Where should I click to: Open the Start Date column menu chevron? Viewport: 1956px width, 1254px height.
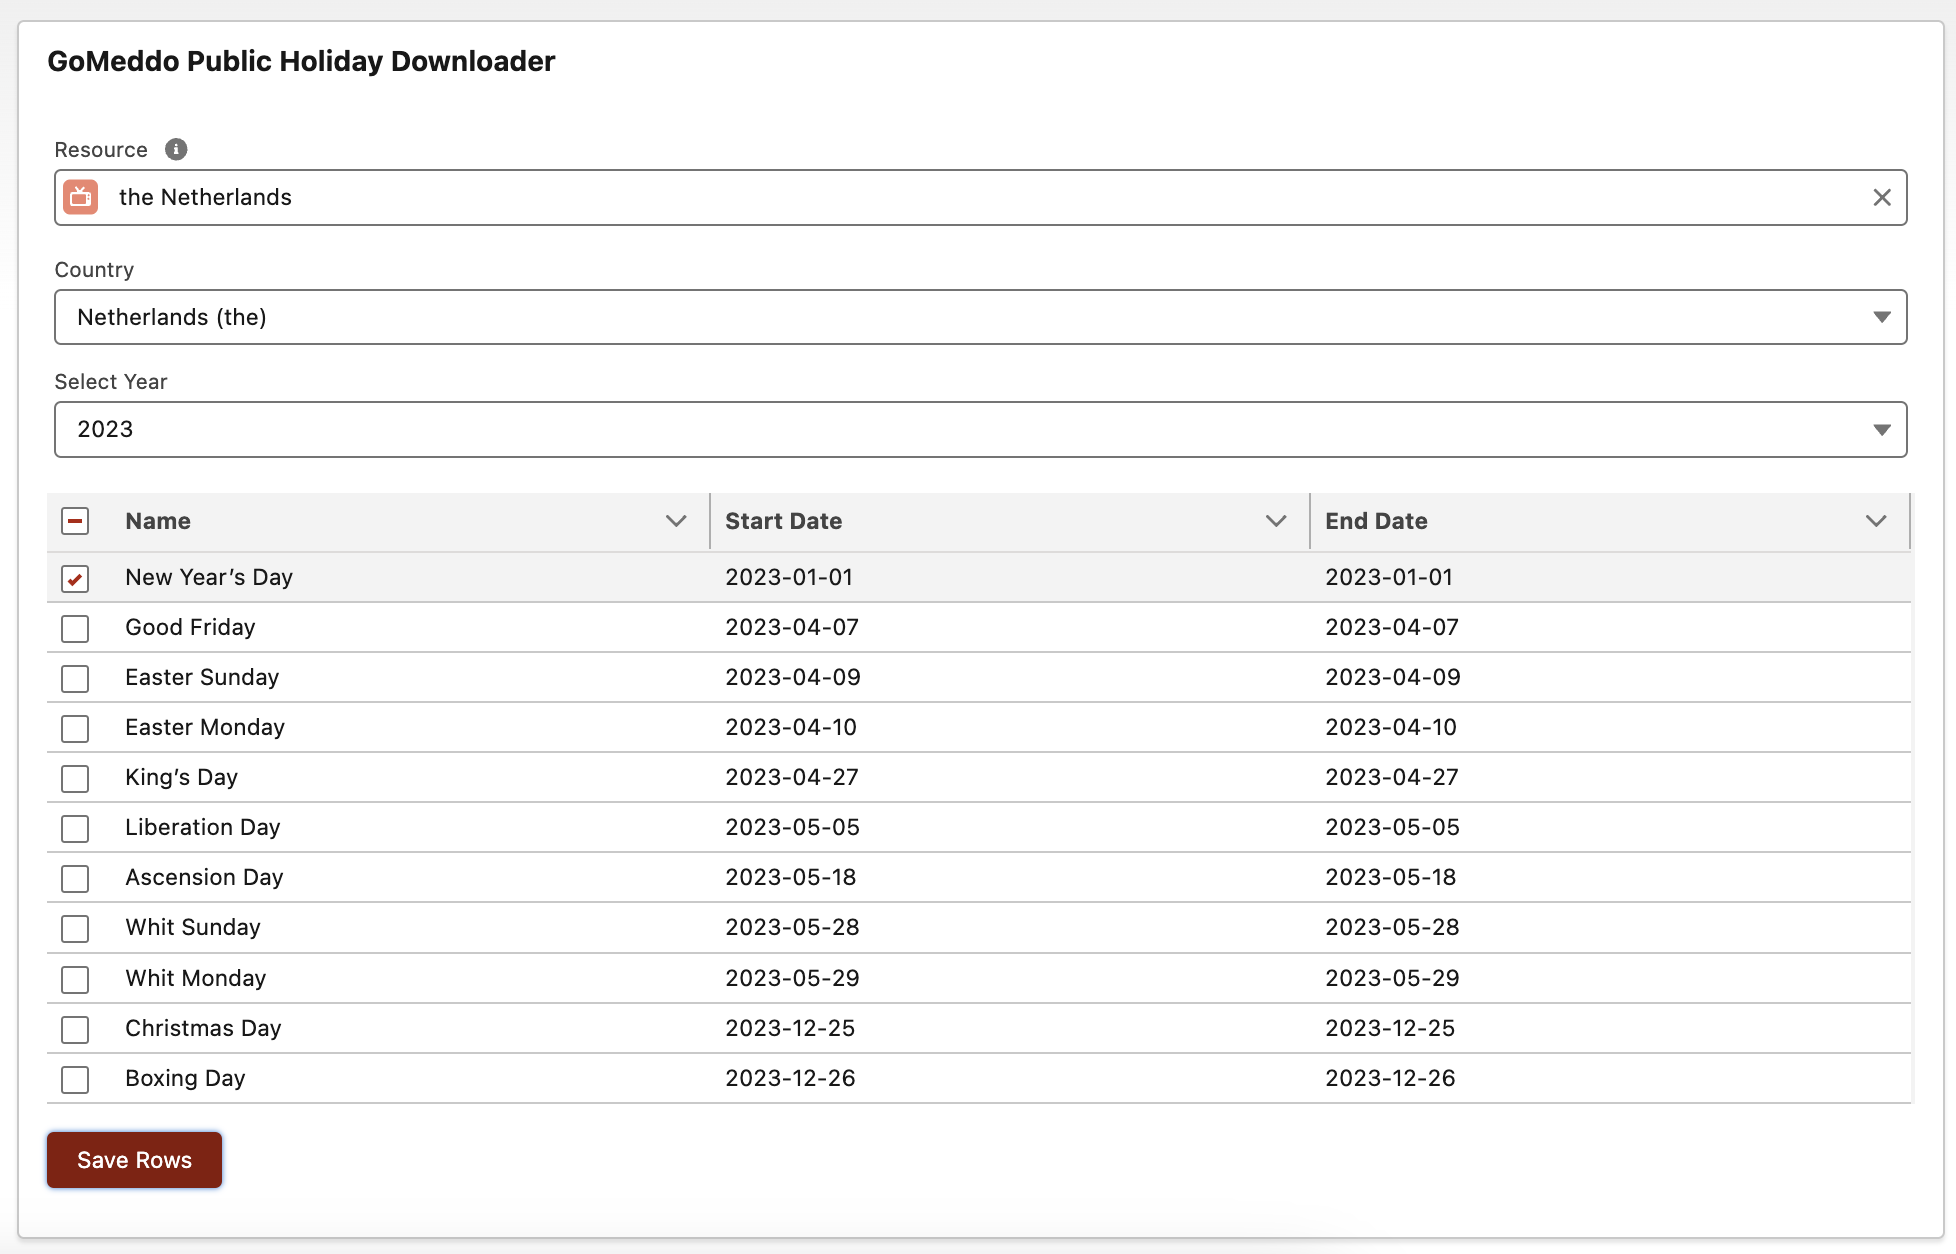tap(1275, 521)
